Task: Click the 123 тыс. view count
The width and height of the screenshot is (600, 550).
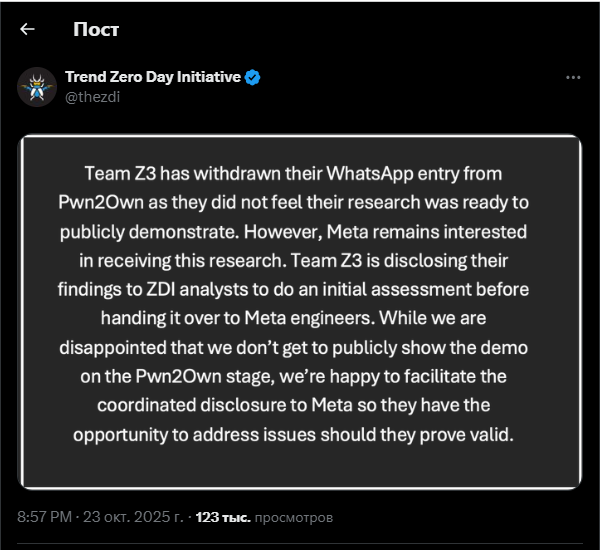Action: tap(223, 518)
